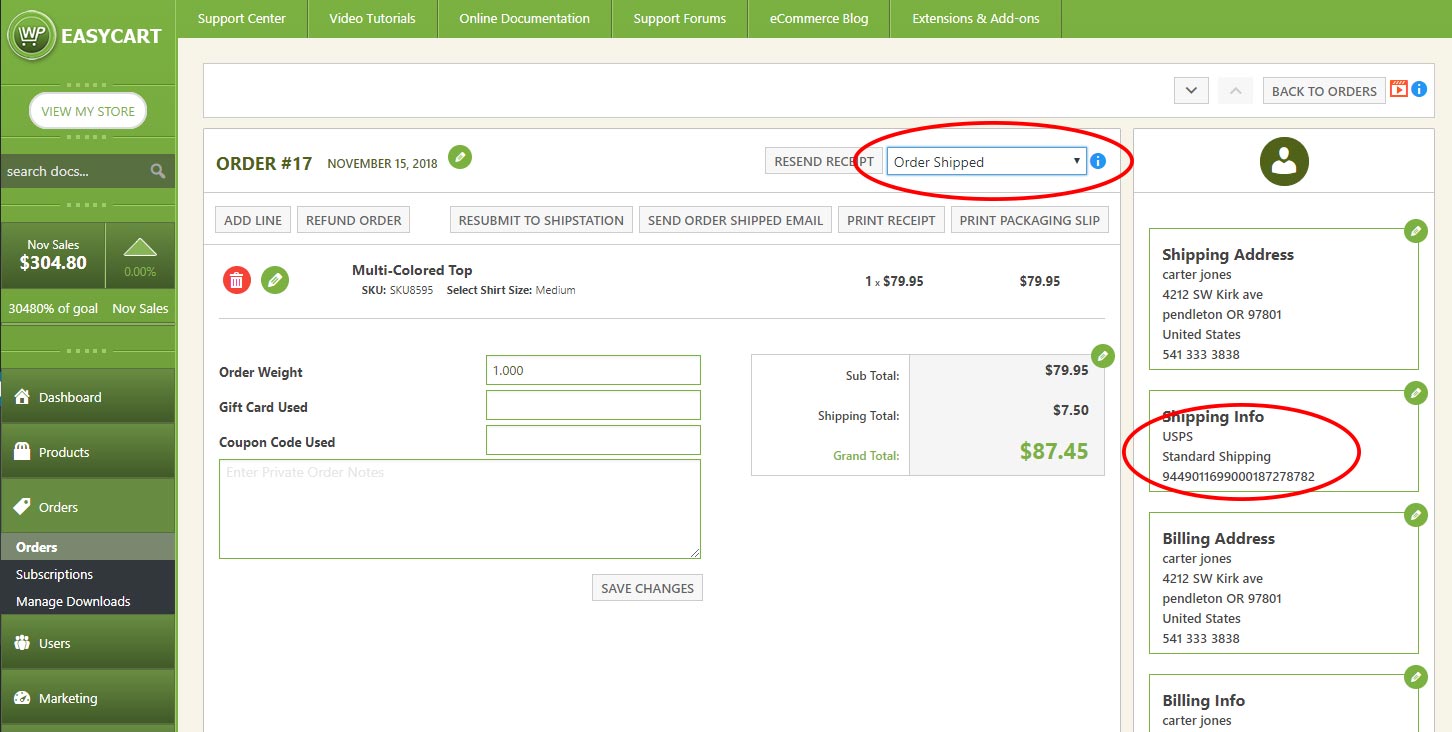Screen dimensions: 1452x732
Task: Open the Order Shipped status dropdown
Action: pyautogui.click(x=985, y=162)
